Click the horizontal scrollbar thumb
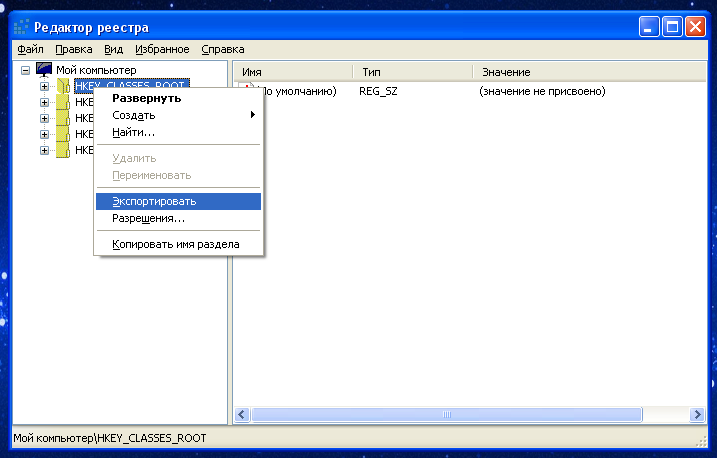The width and height of the screenshot is (717, 458). pos(447,415)
